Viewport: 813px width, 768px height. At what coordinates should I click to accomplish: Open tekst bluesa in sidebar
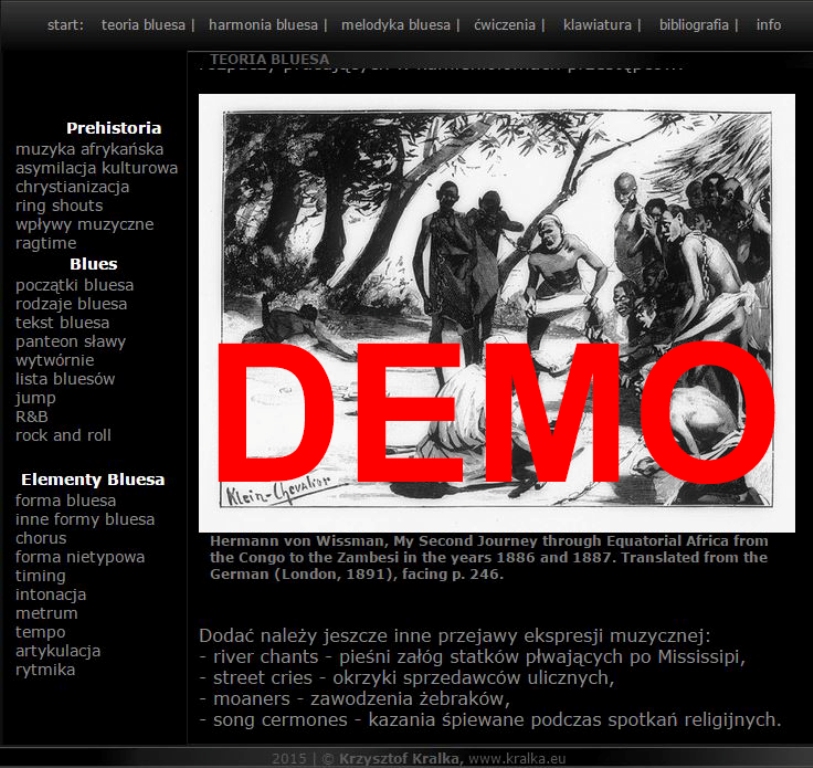pyautogui.click(x=62, y=323)
